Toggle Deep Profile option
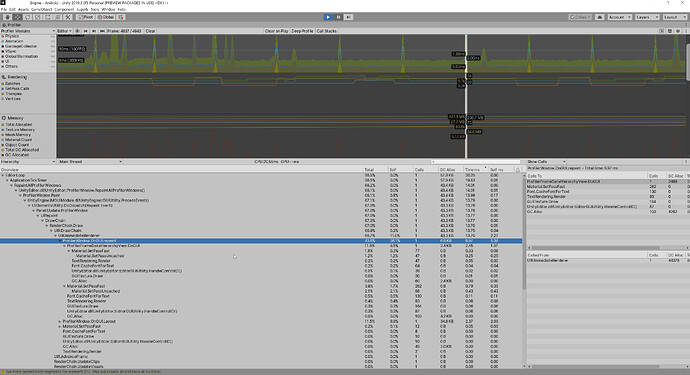The height and width of the screenshot is (375, 690). click(x=302, y=31)
